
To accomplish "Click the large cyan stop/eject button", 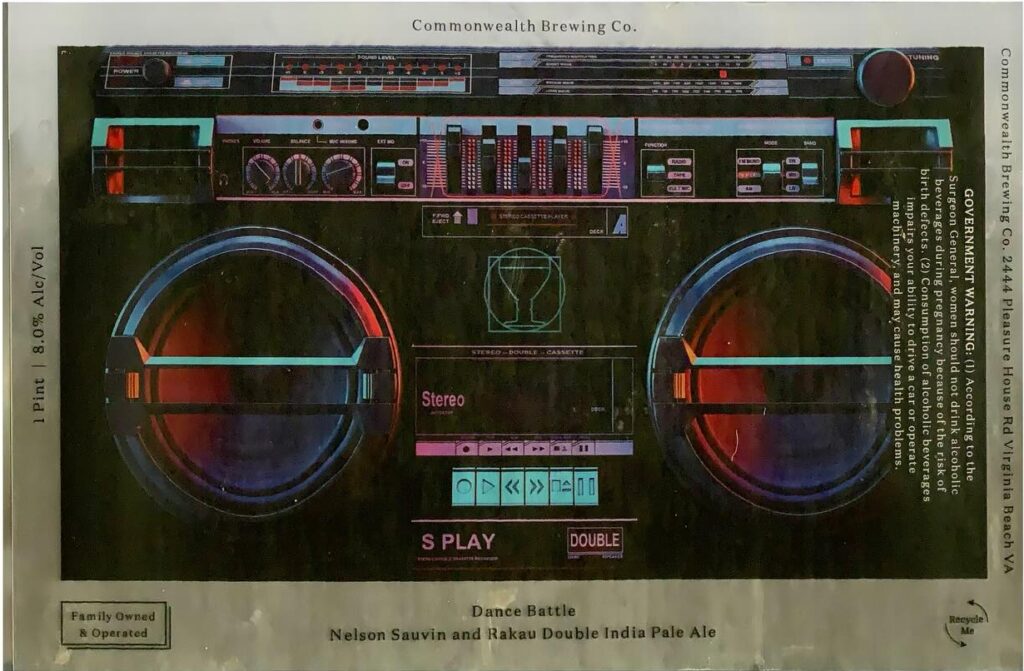I will point(561,487).
